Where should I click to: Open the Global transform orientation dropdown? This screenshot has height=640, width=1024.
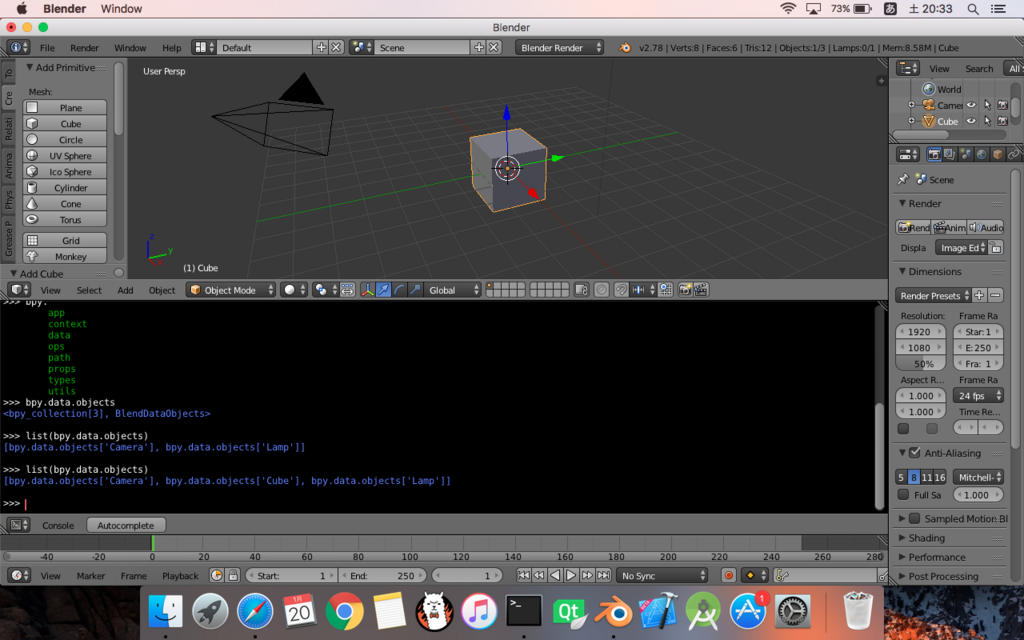[x=453, y=290]
